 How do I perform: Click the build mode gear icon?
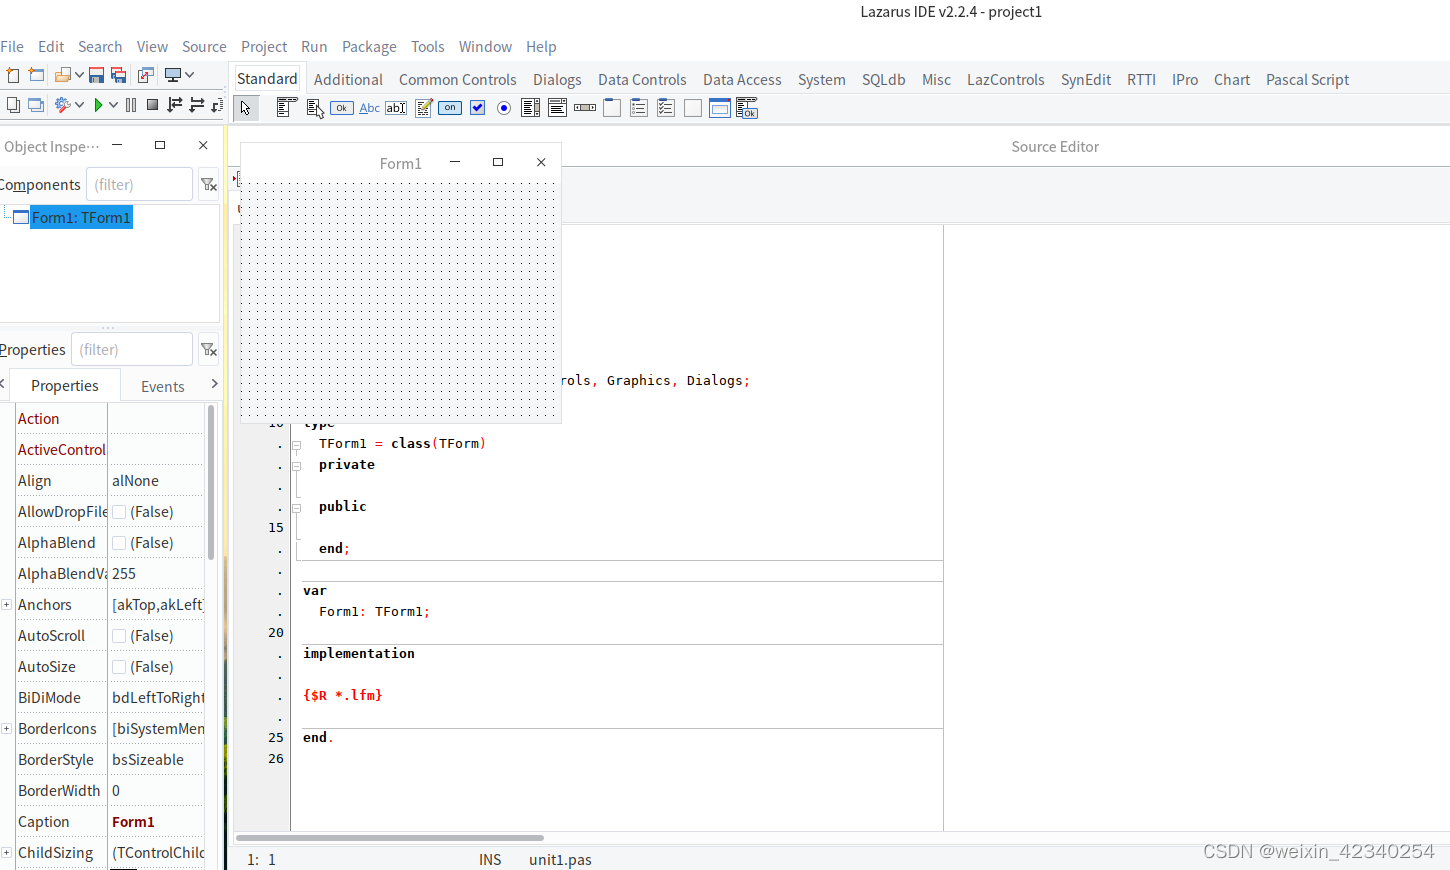click(x=62, y=105)
